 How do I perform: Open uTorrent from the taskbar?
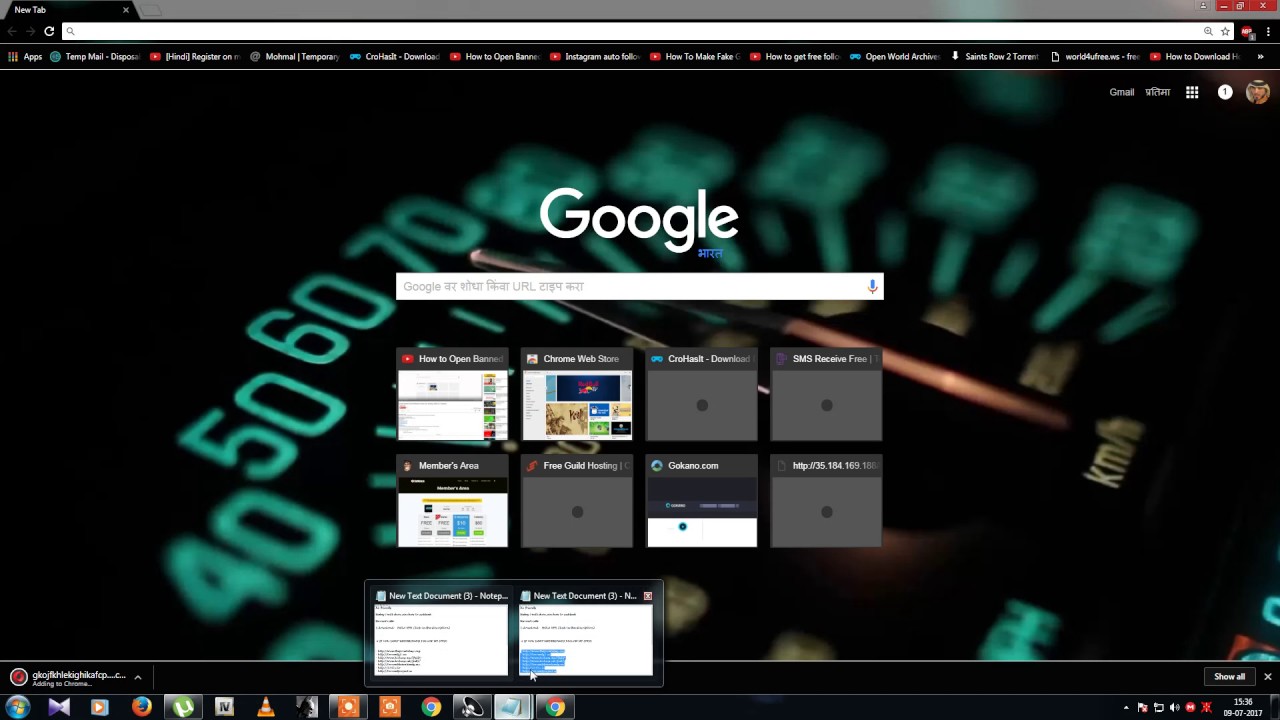[x=183, y=707]
